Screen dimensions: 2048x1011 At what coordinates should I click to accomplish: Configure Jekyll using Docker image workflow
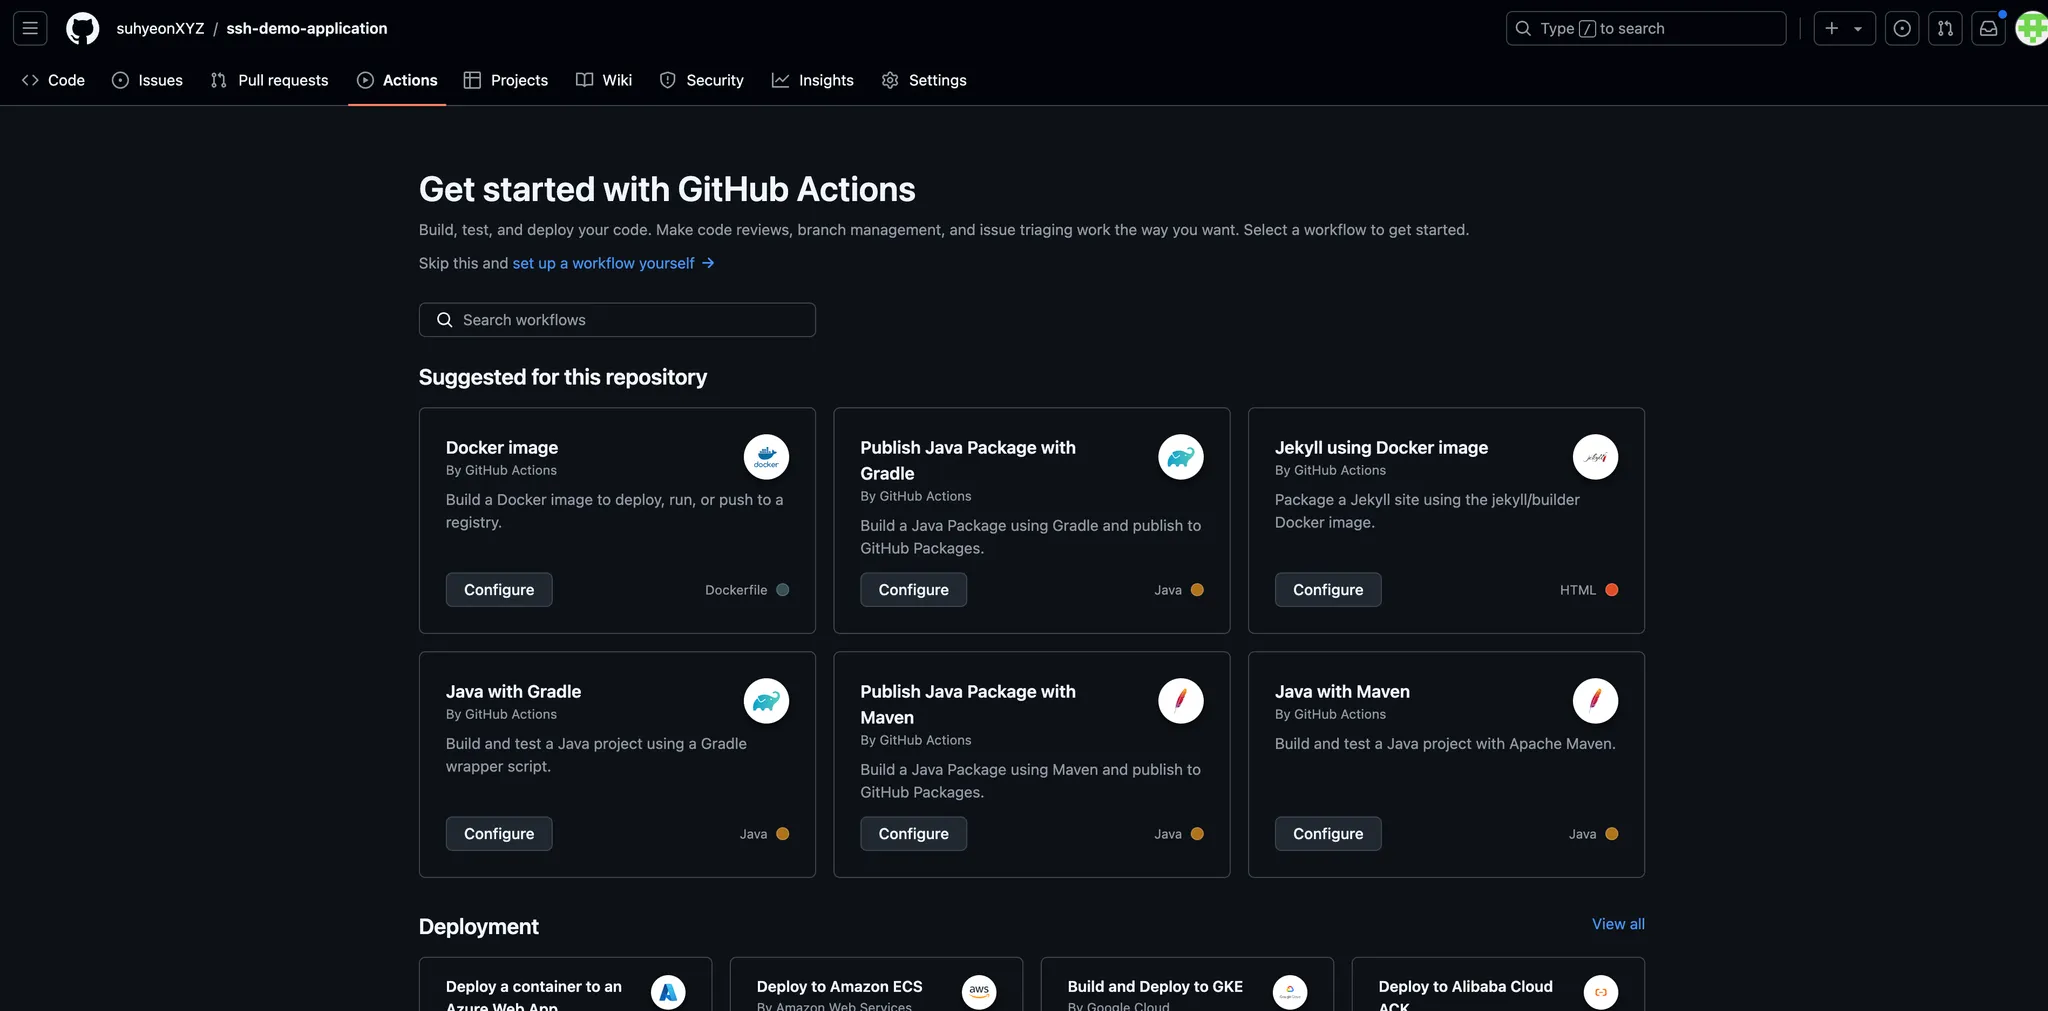(1328, 590)
